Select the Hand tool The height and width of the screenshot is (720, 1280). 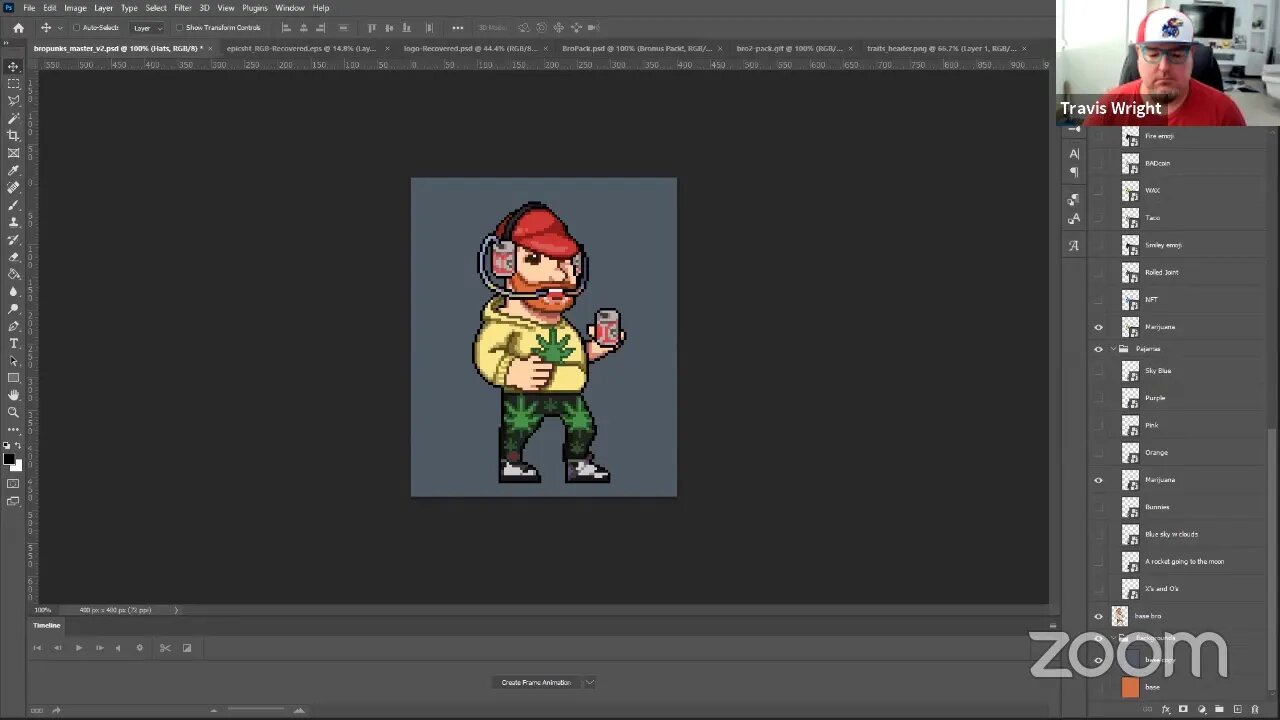pyautogui.click(x=13, y=395)
